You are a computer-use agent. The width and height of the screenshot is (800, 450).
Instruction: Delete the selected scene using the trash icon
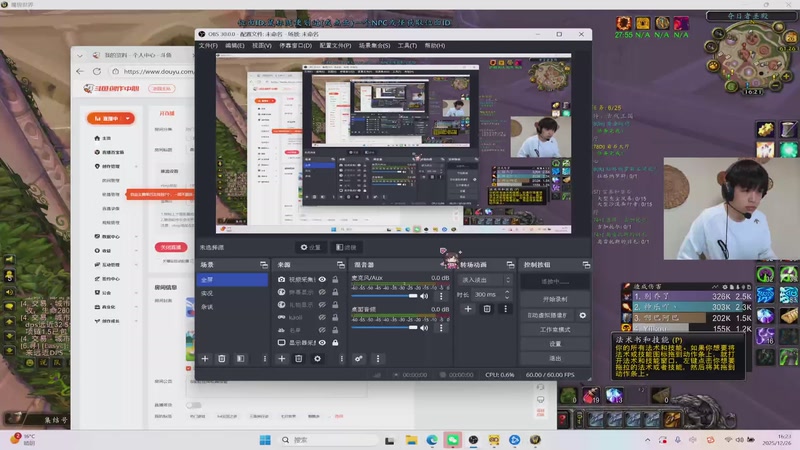(x=222, y=358)
